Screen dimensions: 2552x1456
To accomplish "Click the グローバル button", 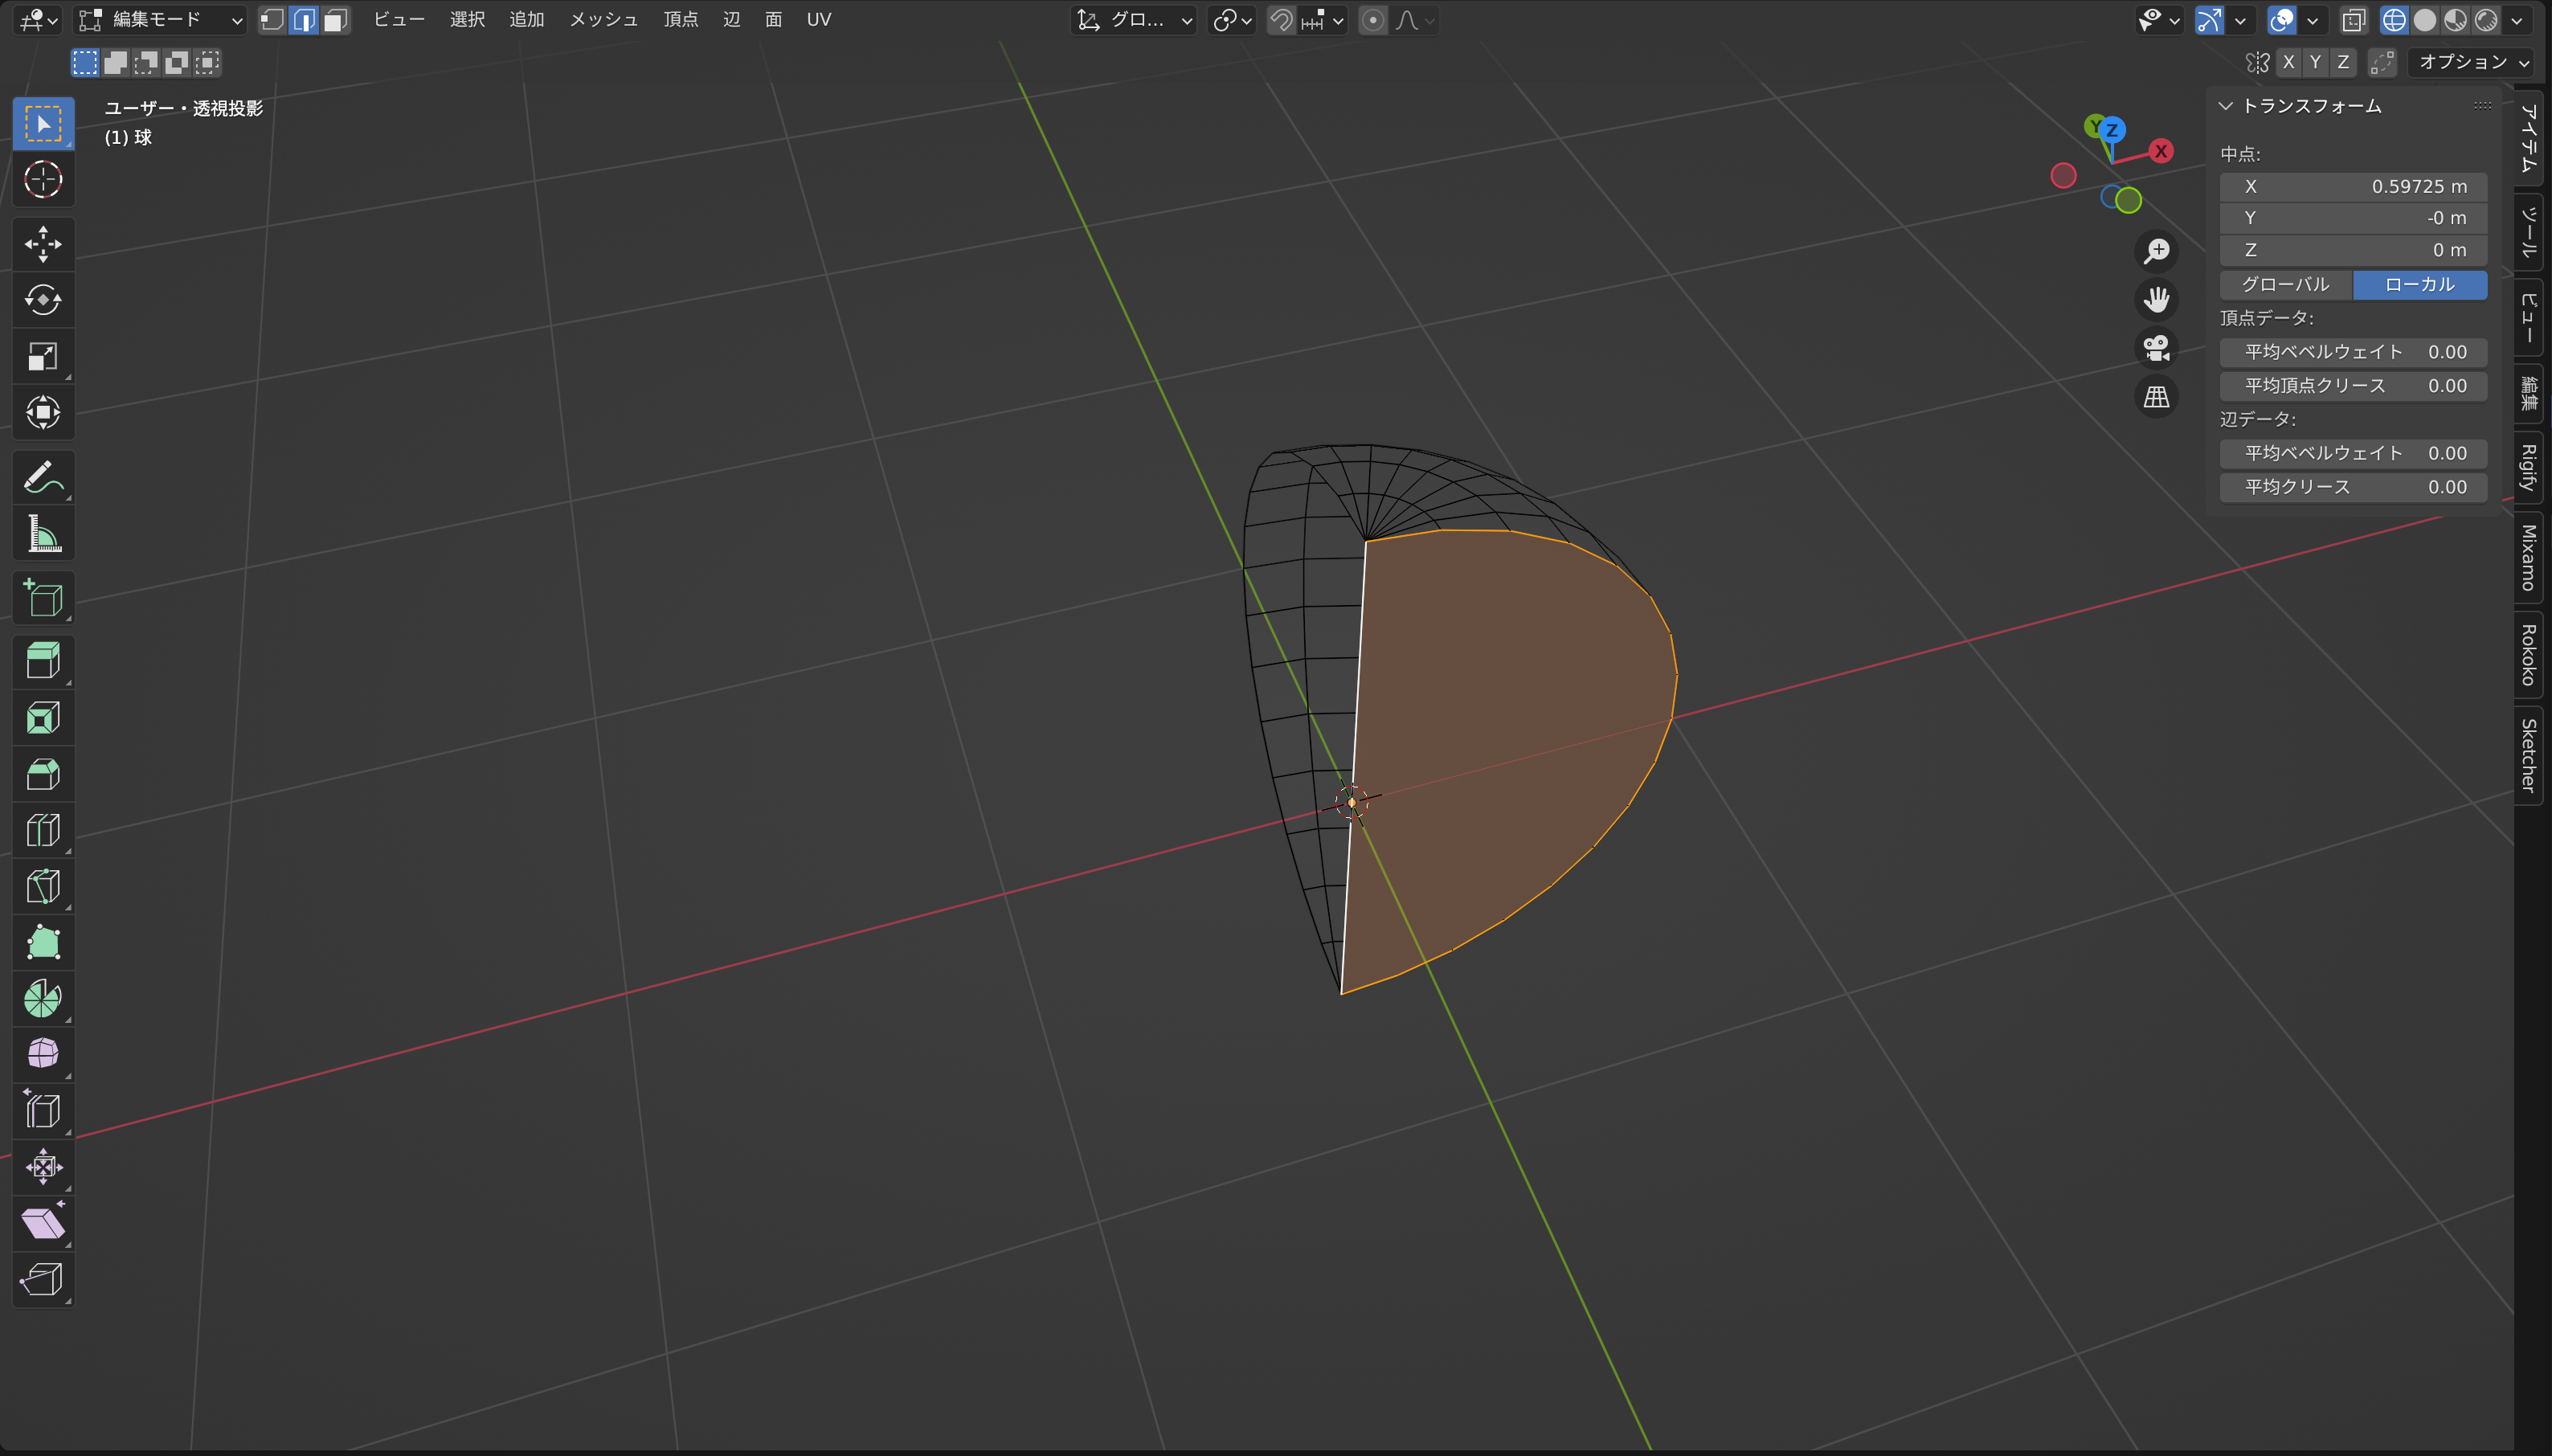I will [x=2286, y=284].
